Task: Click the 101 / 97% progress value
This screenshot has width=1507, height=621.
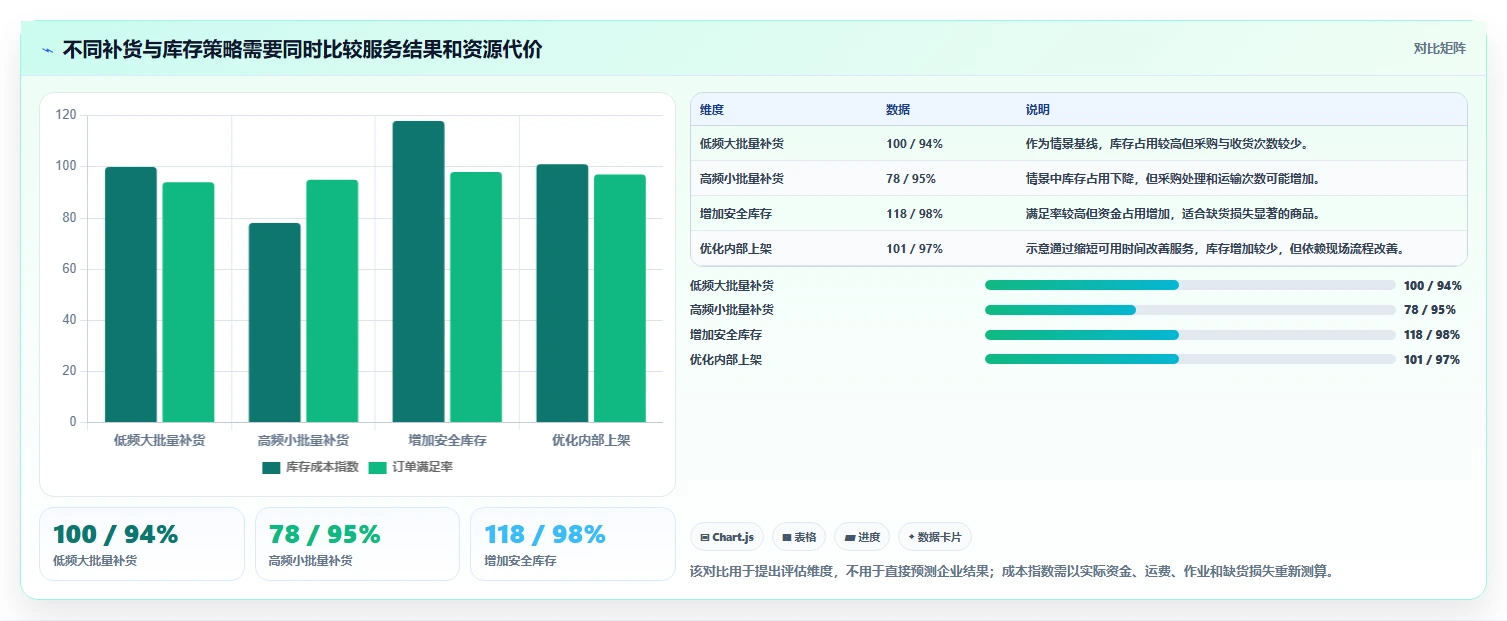Action: 1432,360
